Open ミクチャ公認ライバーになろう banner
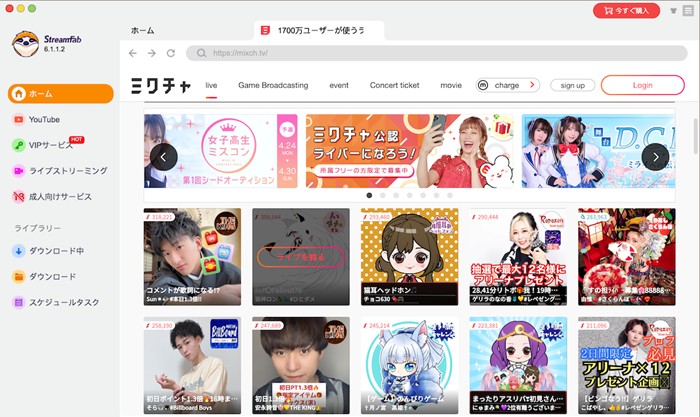 point(409,151)
